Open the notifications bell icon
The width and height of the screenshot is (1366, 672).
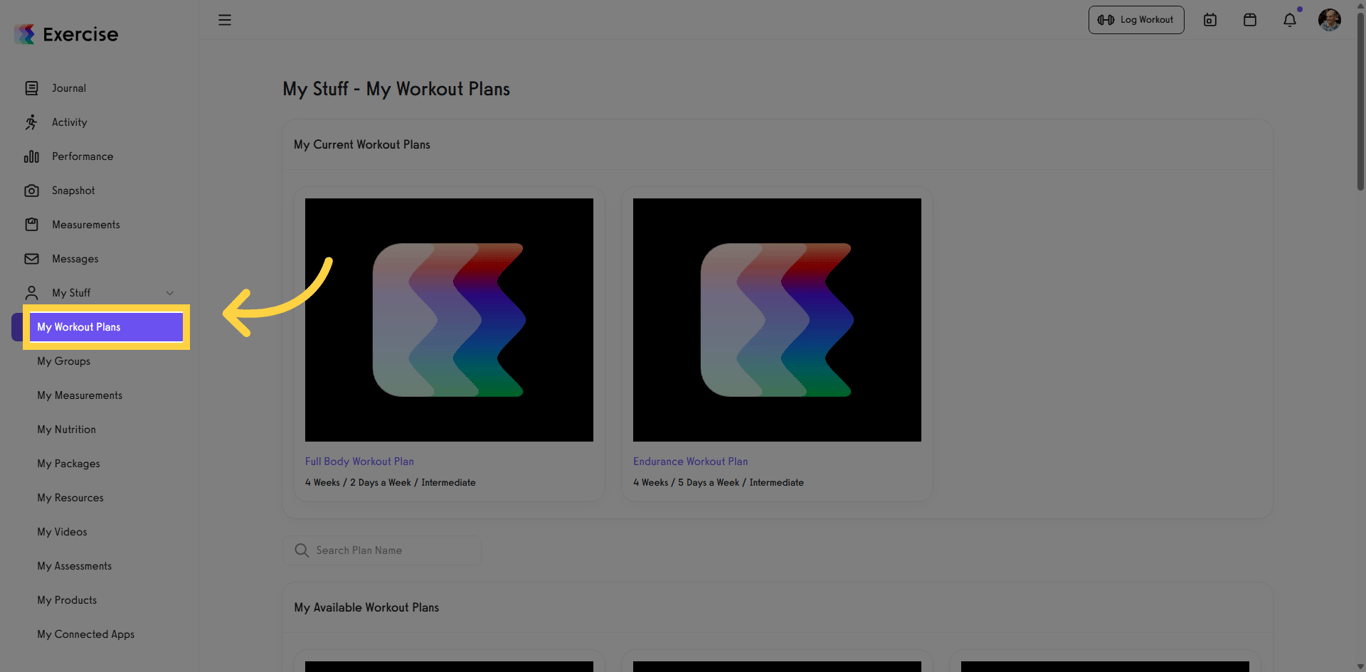click(x=1290, y=20)
